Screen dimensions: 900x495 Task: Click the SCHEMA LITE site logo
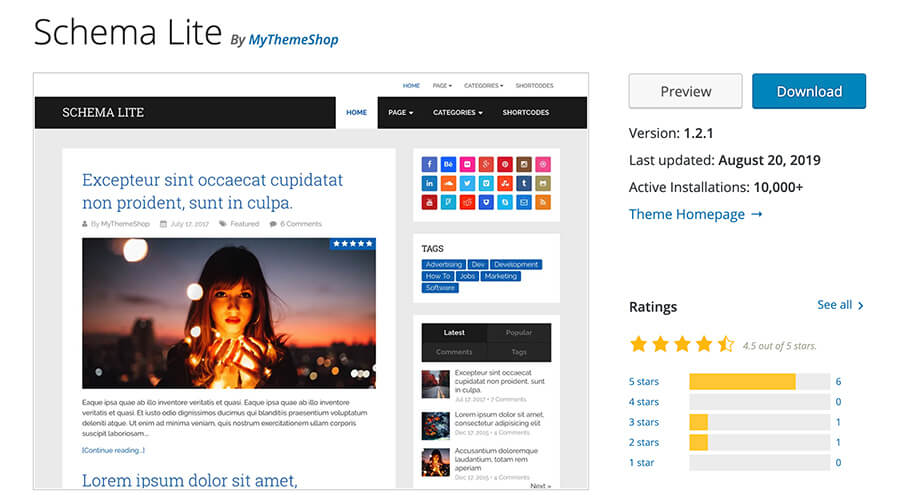point(103,113)
